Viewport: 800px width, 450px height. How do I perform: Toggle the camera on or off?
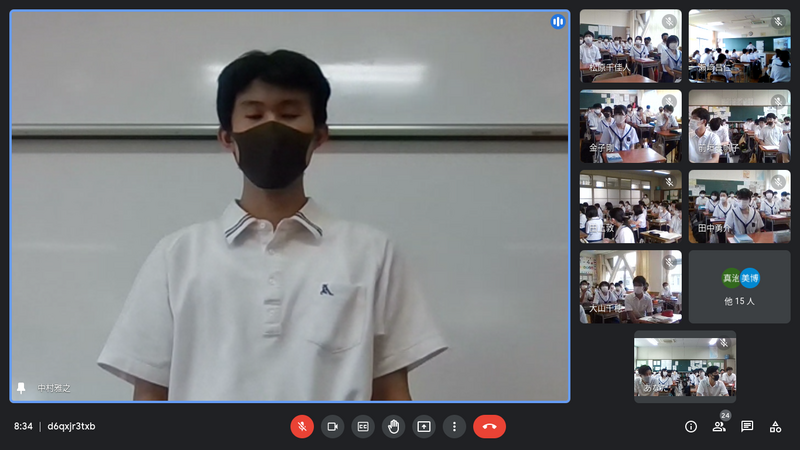coord(332,426)
